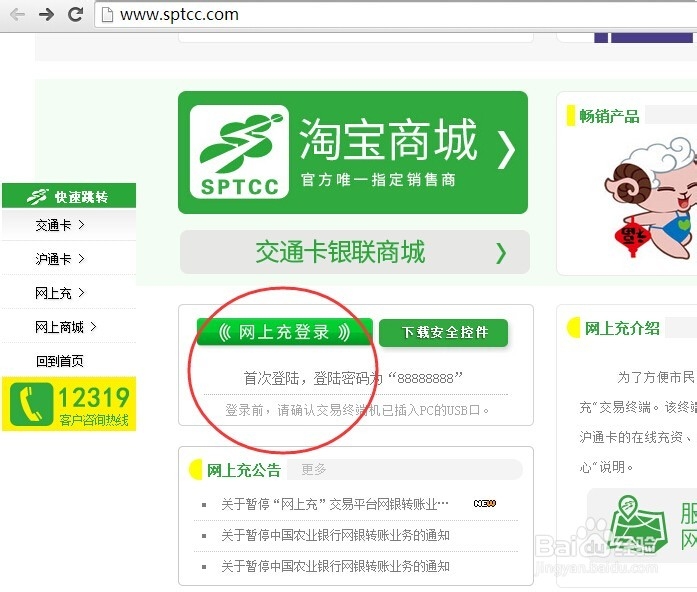Click the 为了方便市民 introduction paragraph
Image resolution: width=697 pixels, height=592 pixels.
click(x=638, y=422)
